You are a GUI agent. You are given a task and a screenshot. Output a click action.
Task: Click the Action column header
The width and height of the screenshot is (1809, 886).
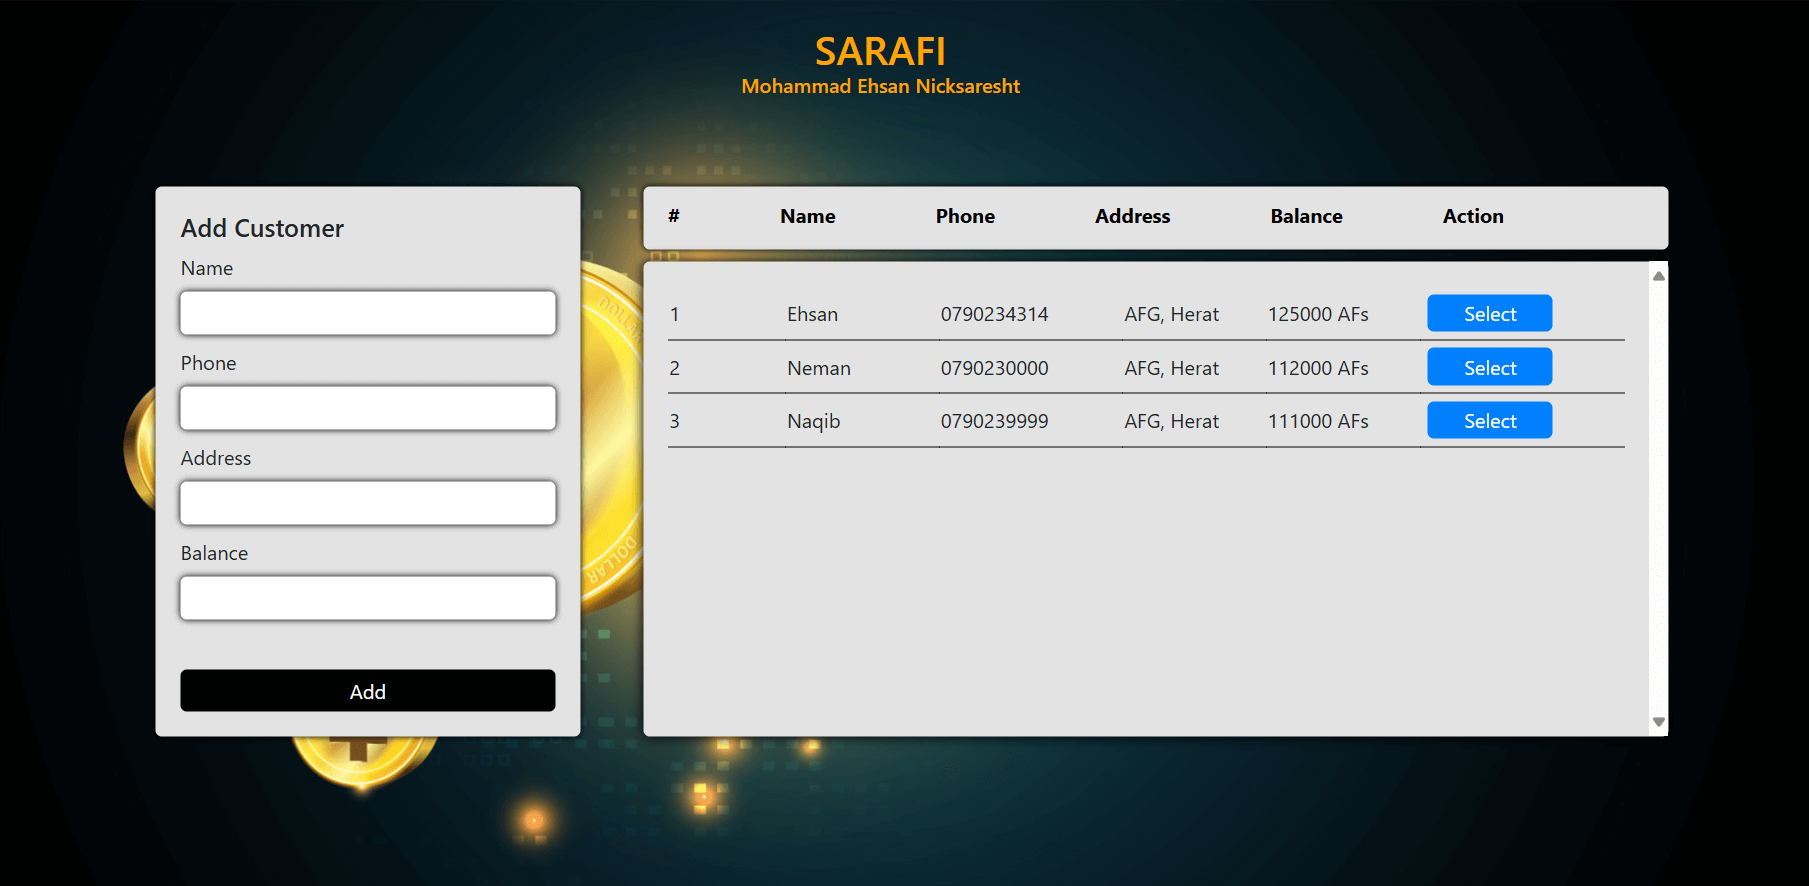tap(1472, 217)
